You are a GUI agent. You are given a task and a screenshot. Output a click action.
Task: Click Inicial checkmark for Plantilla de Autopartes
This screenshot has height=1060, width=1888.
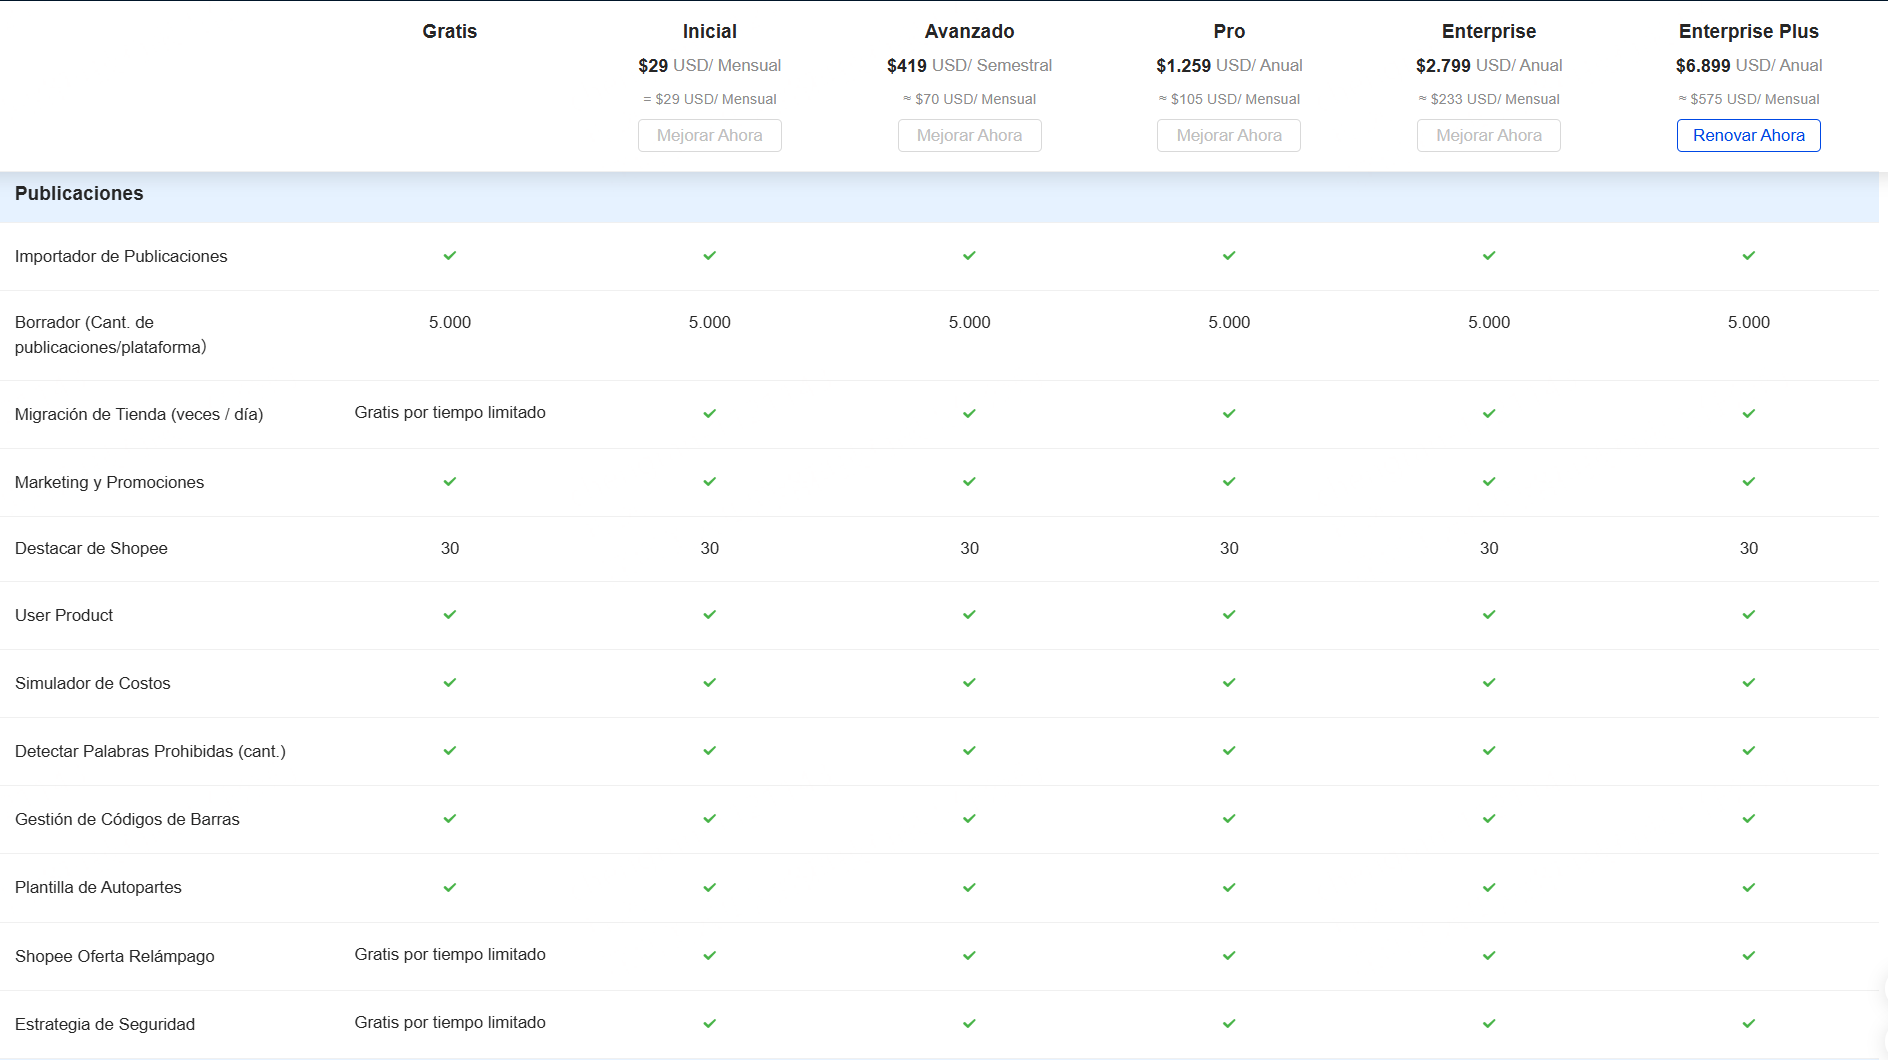coord(709,888)
